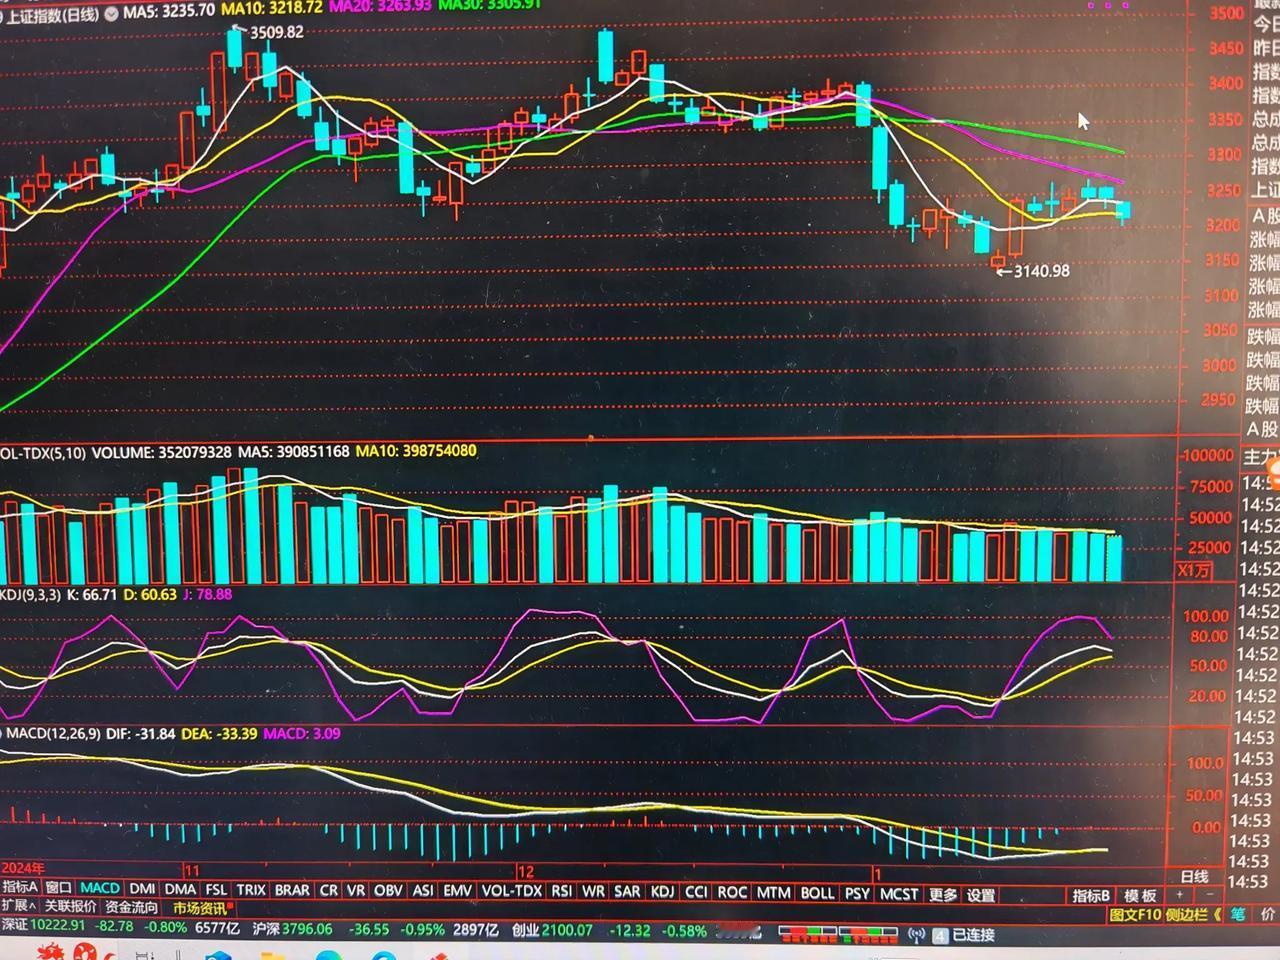Select the BRAR indicator tab

tap(292, 890)
